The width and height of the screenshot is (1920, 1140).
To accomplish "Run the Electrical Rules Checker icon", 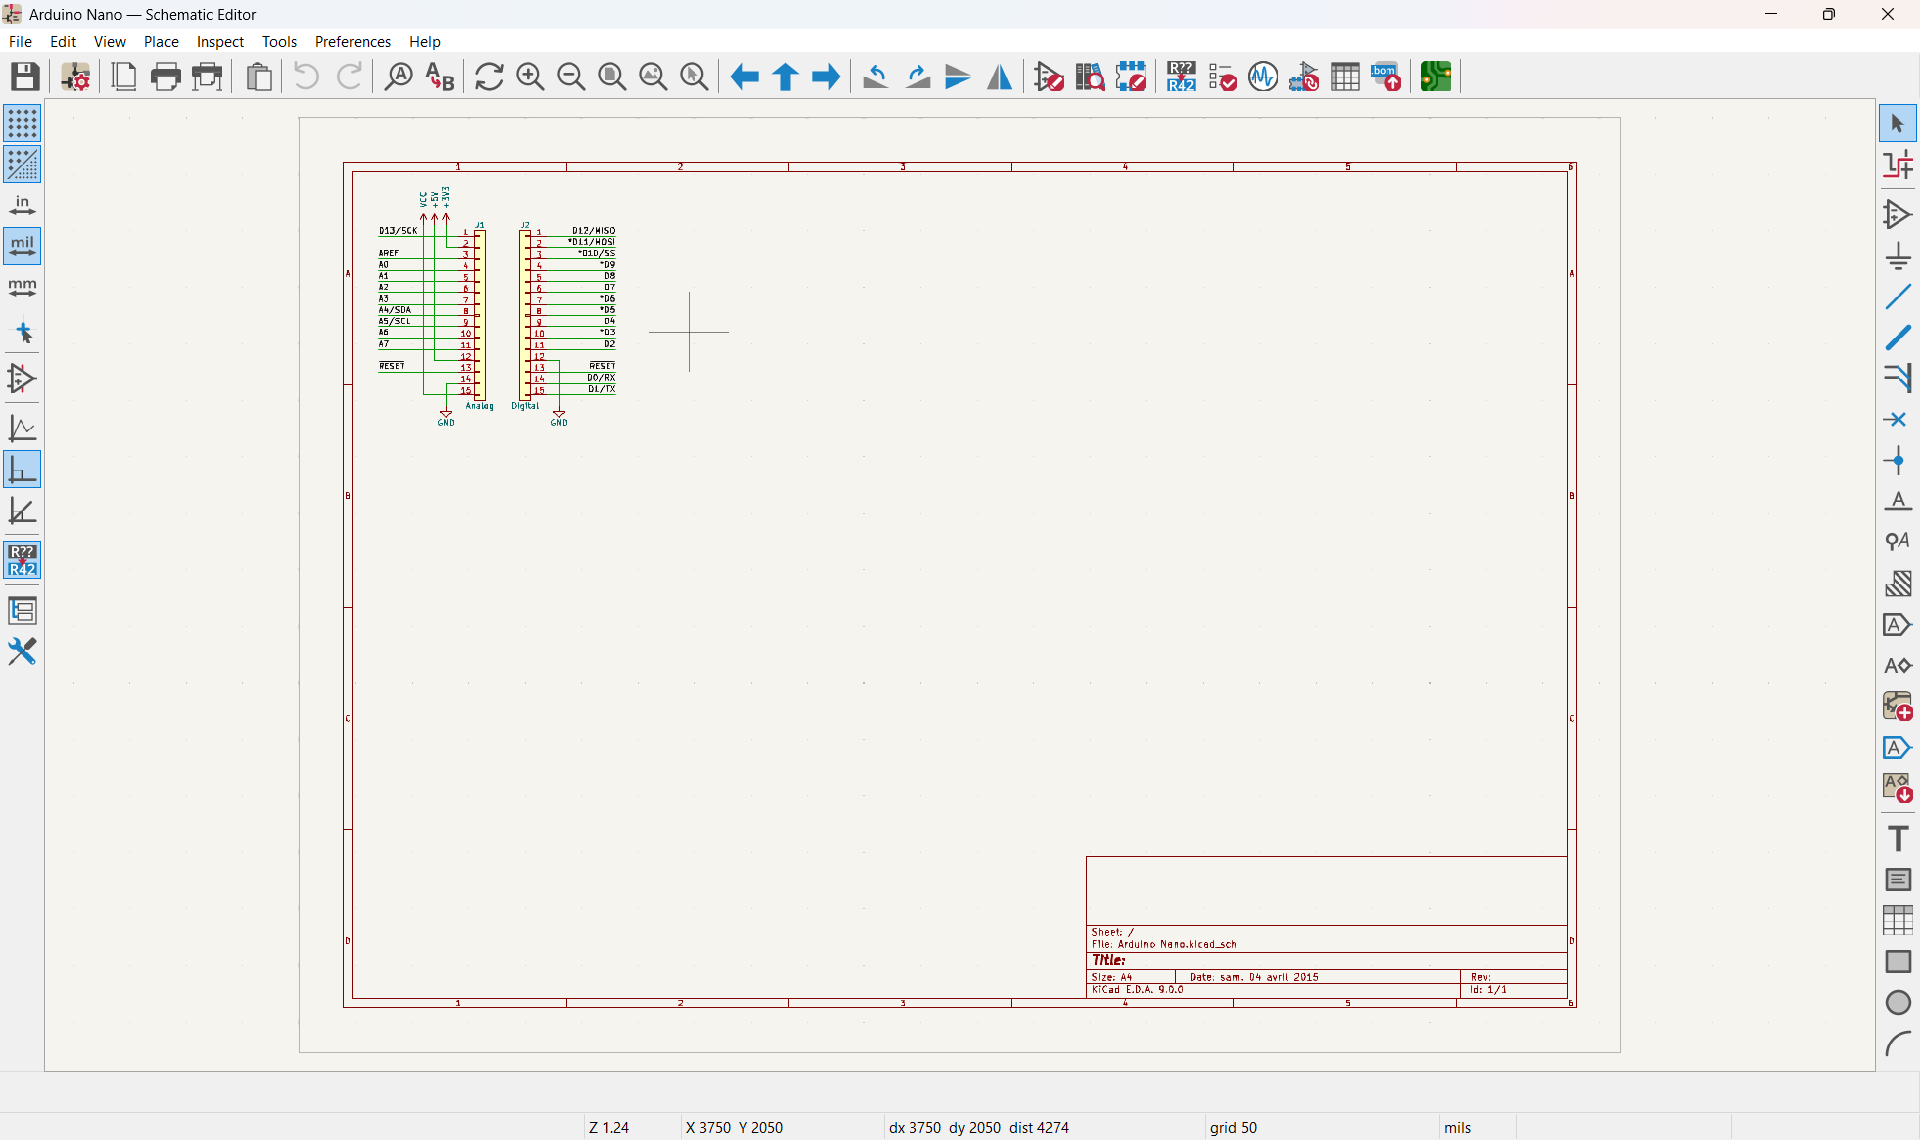I will point(1222,77).
